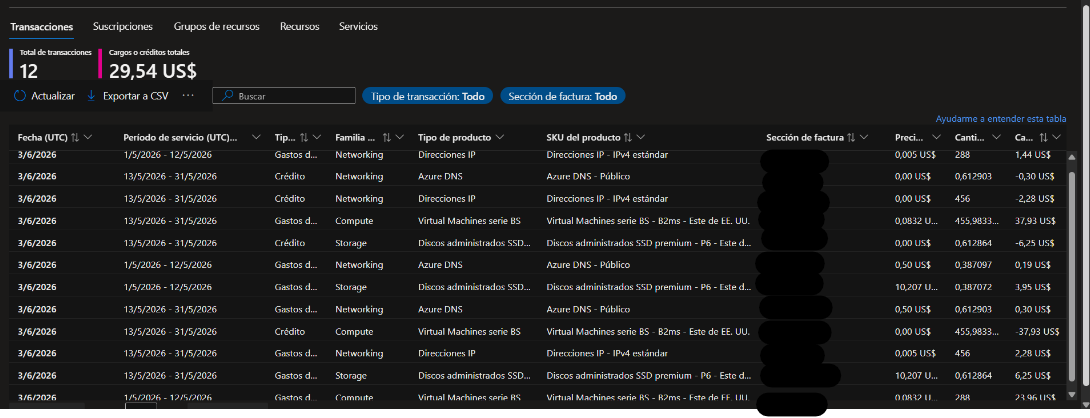
Task: Focus the Buscar search field
Action: pyautogui.click(x=284, y=96)
